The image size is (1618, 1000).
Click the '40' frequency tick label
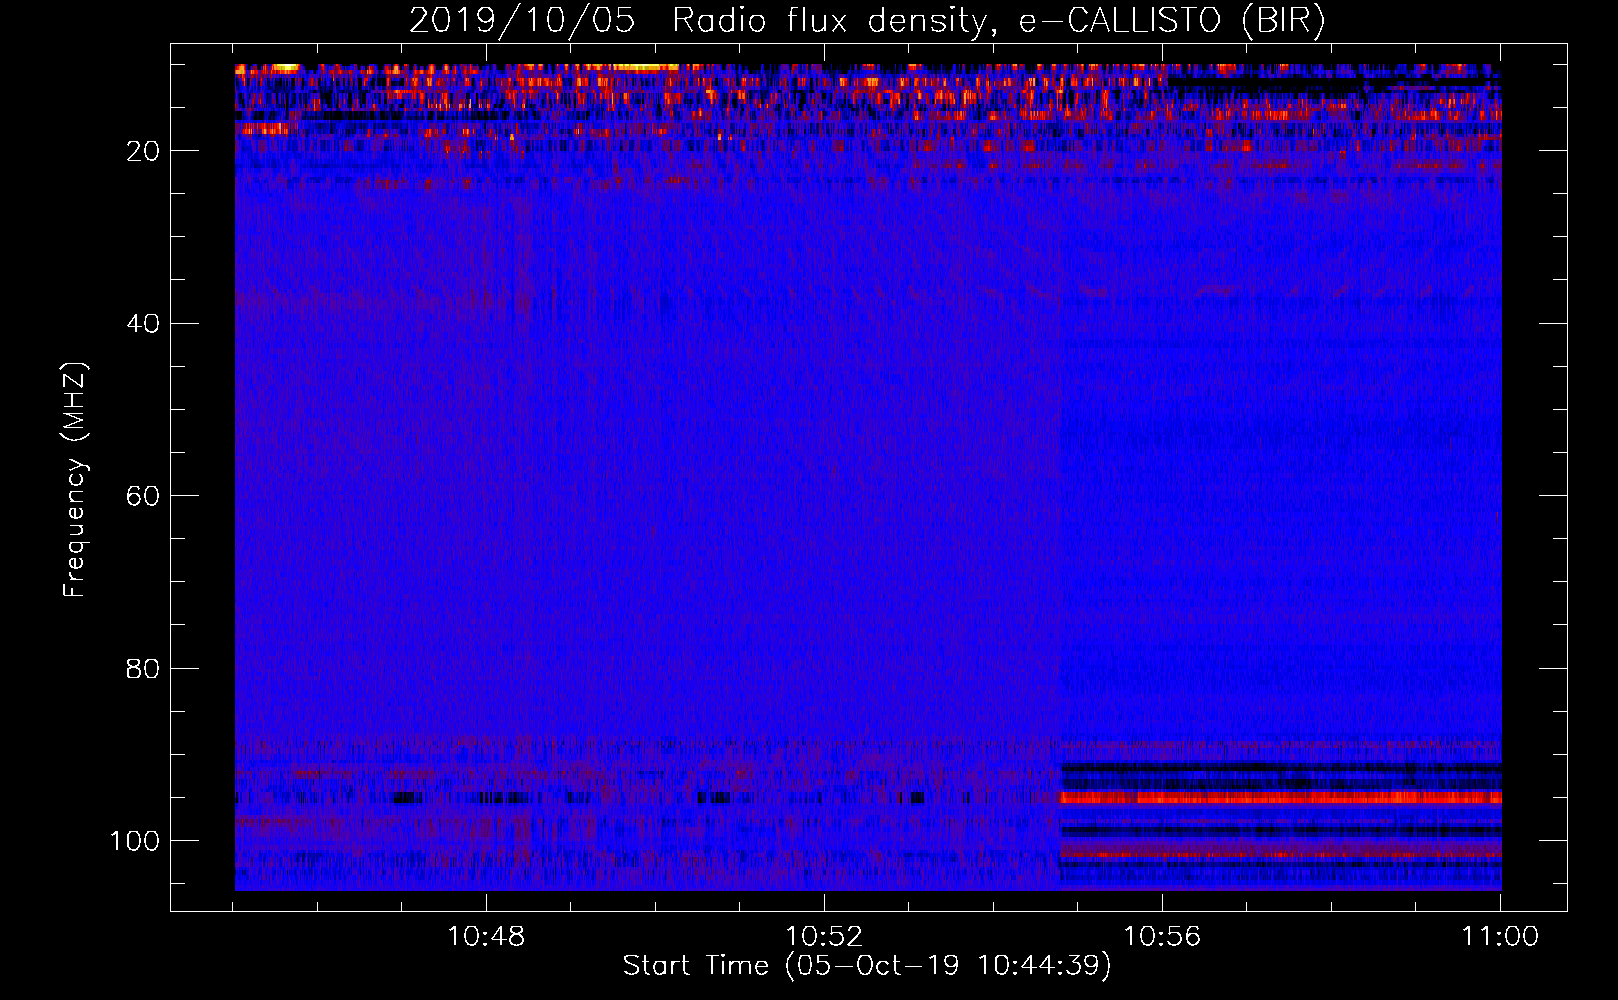(x=143, y=324)
